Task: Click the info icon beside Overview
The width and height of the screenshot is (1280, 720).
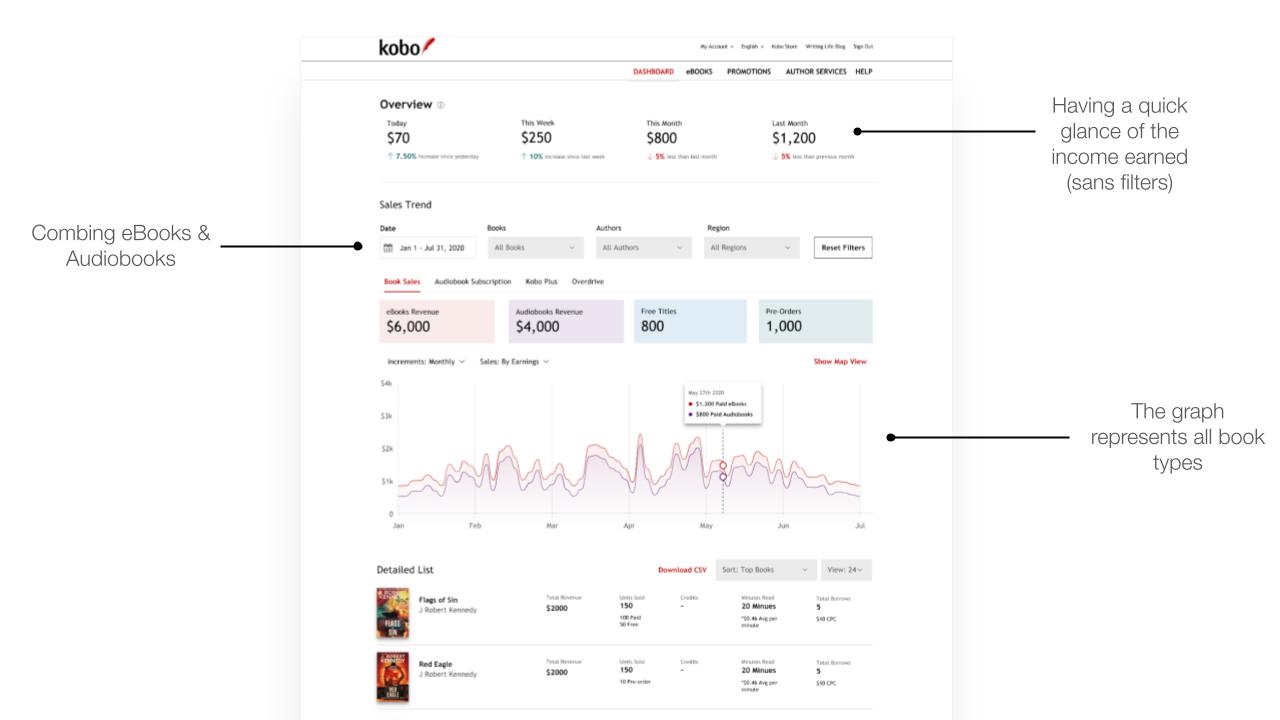Action: (x=441, y=105)
